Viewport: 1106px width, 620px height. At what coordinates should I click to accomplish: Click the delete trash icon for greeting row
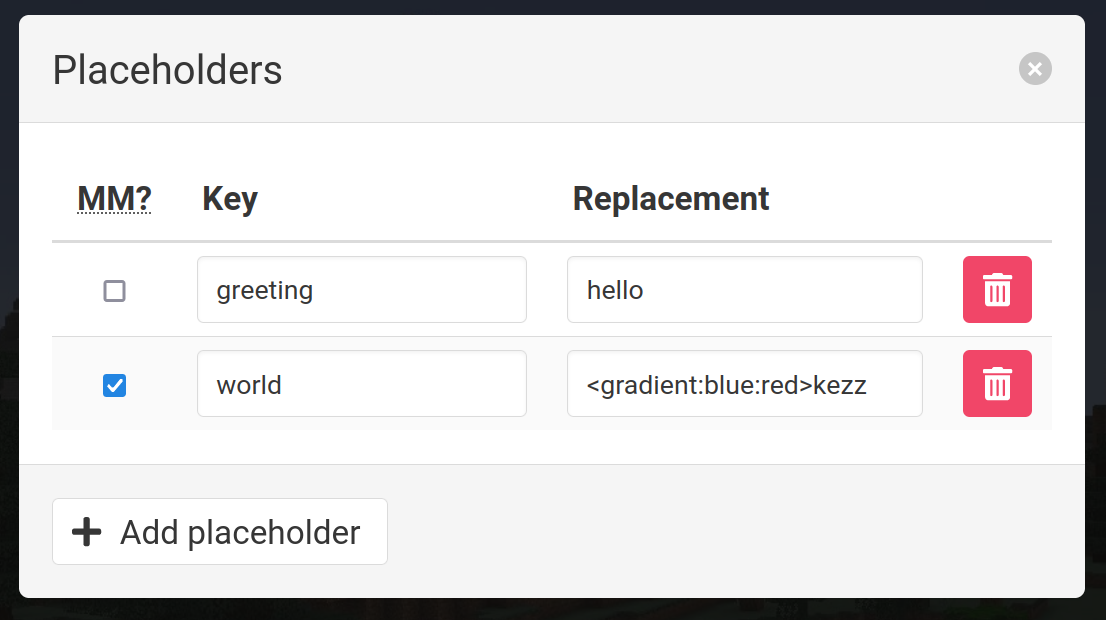pos(996,290)
